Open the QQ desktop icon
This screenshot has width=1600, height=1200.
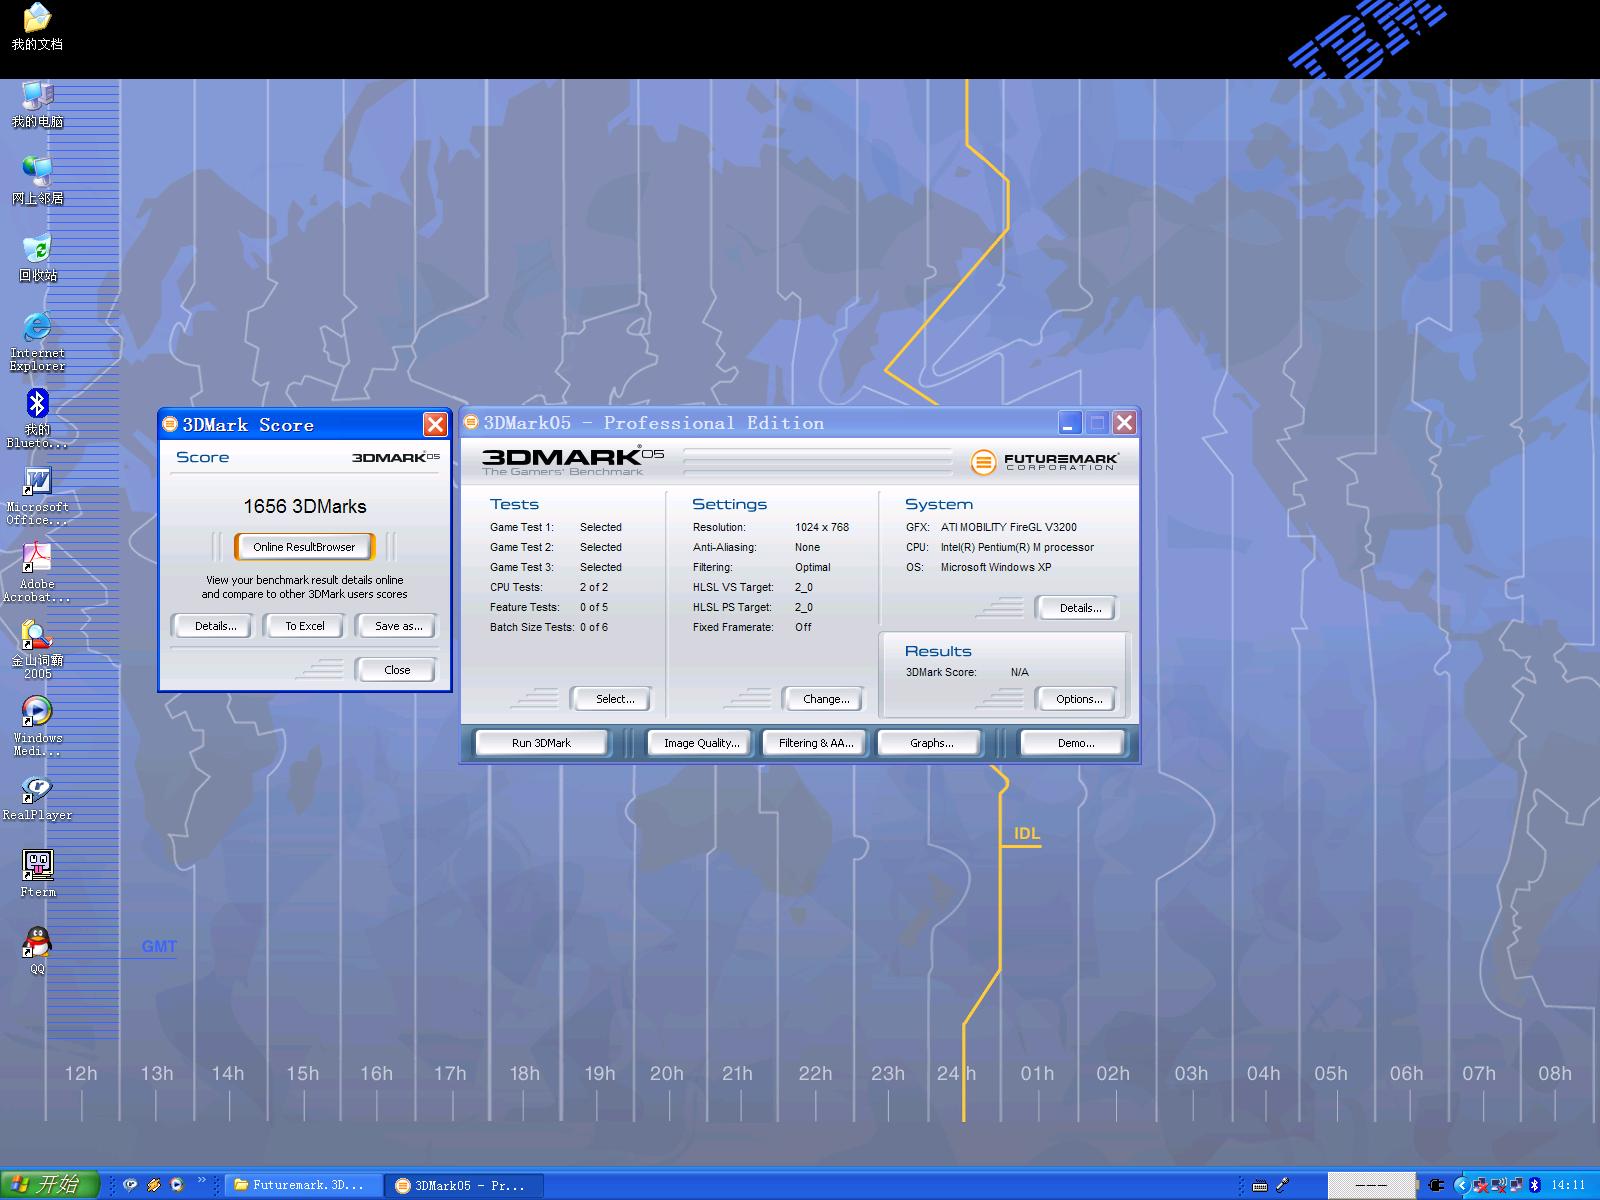pos(37,944)
